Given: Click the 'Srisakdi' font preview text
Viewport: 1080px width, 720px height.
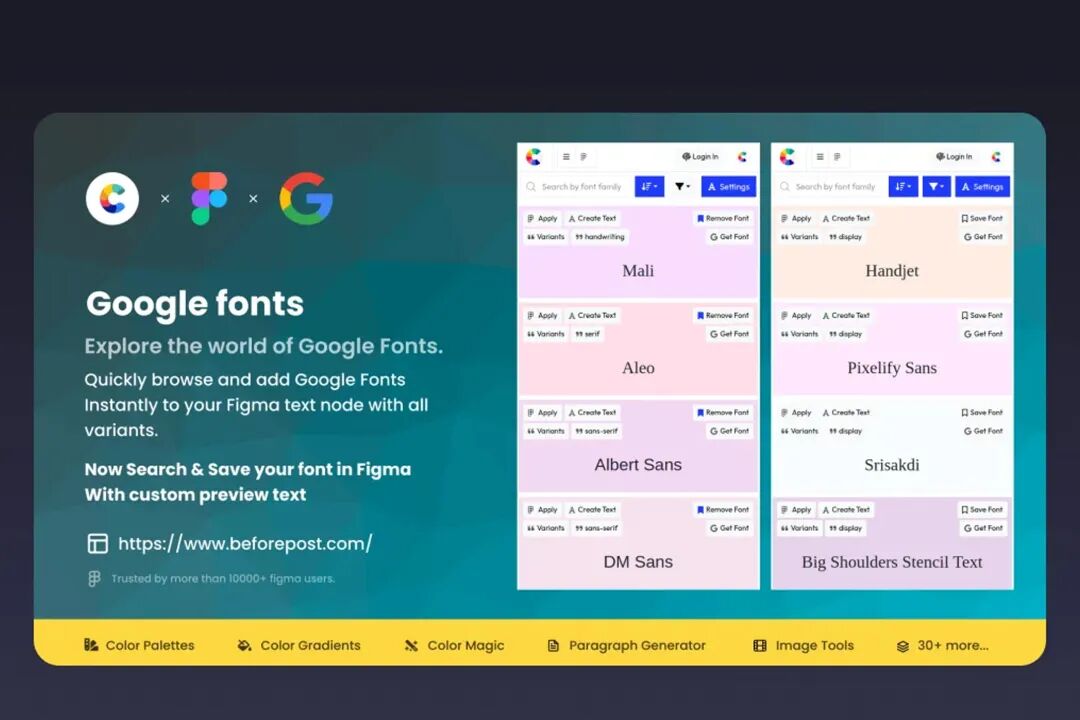Looking at the screenshot, I should pos(892,465).
